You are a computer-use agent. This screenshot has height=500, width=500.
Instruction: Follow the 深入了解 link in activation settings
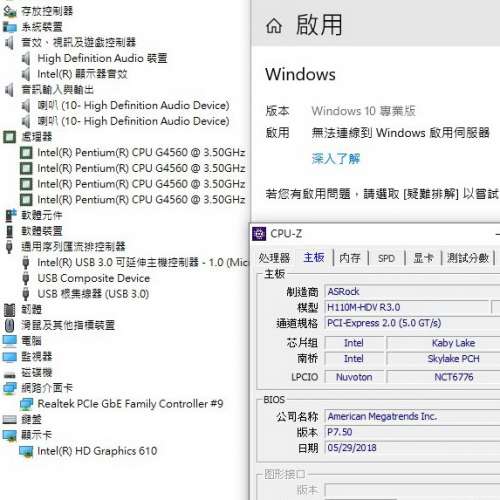click(336, 159)
